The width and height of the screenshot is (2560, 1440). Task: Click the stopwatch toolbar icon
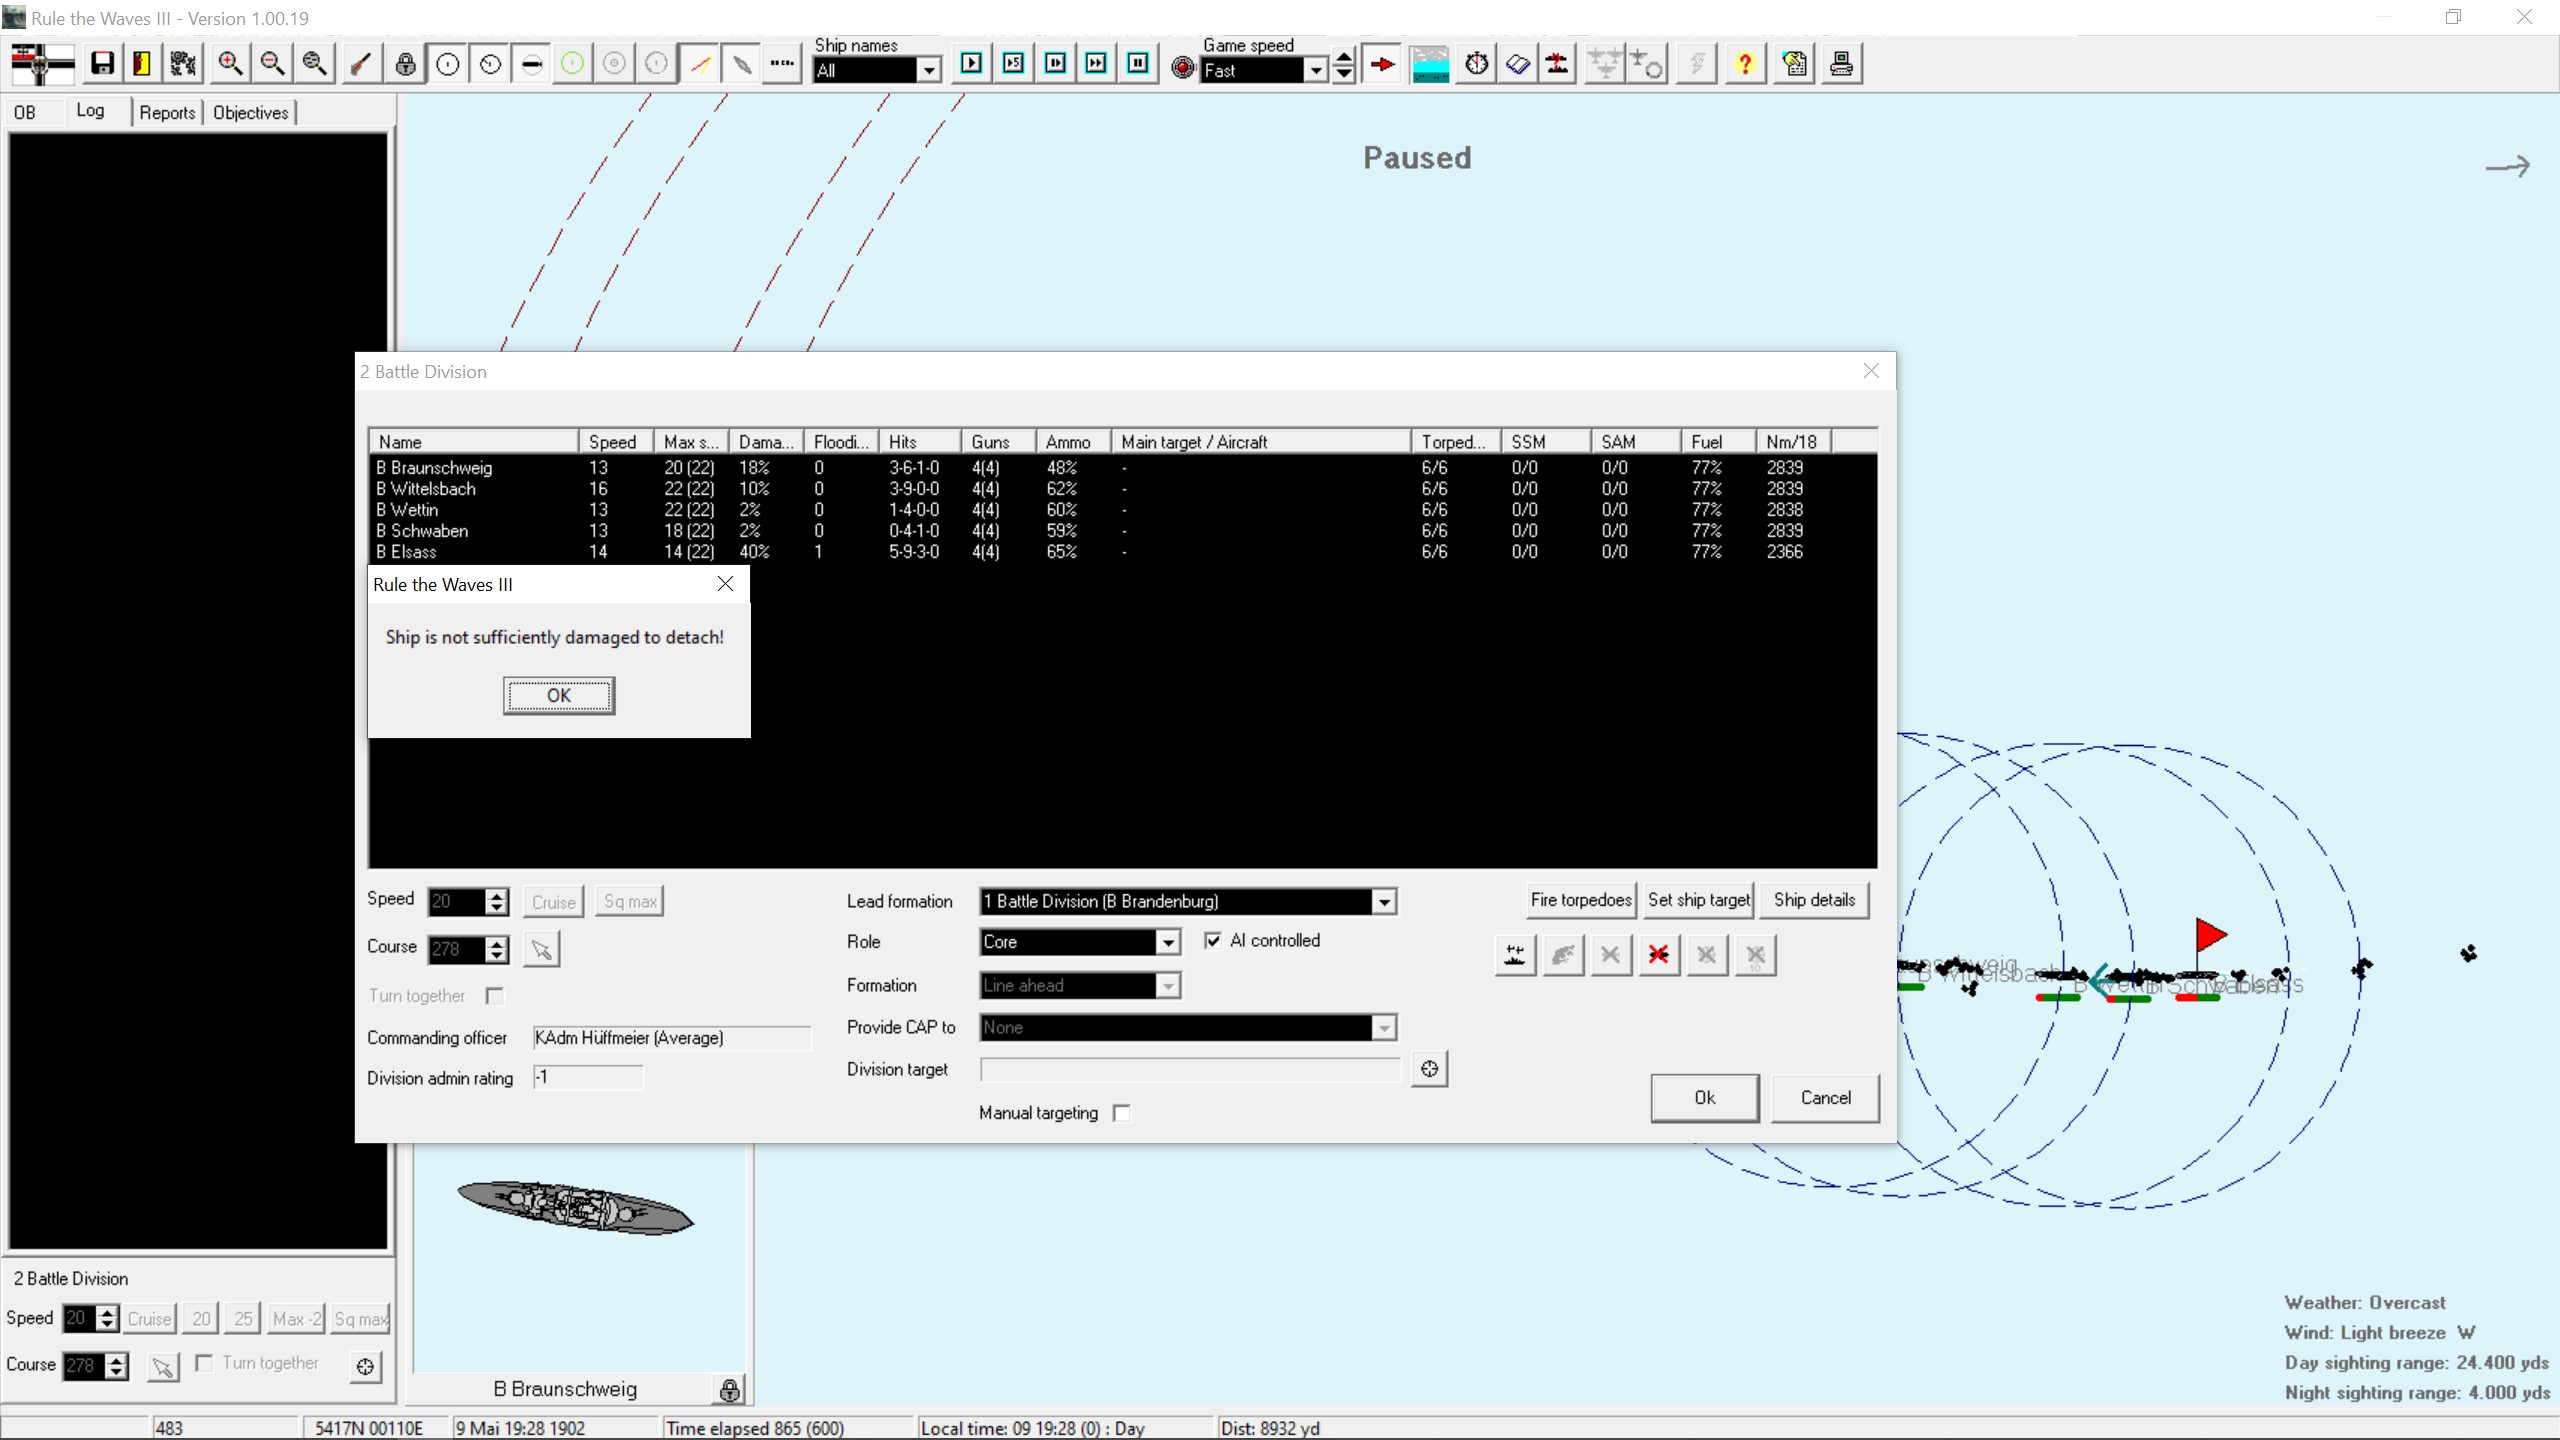(1477, 64)
